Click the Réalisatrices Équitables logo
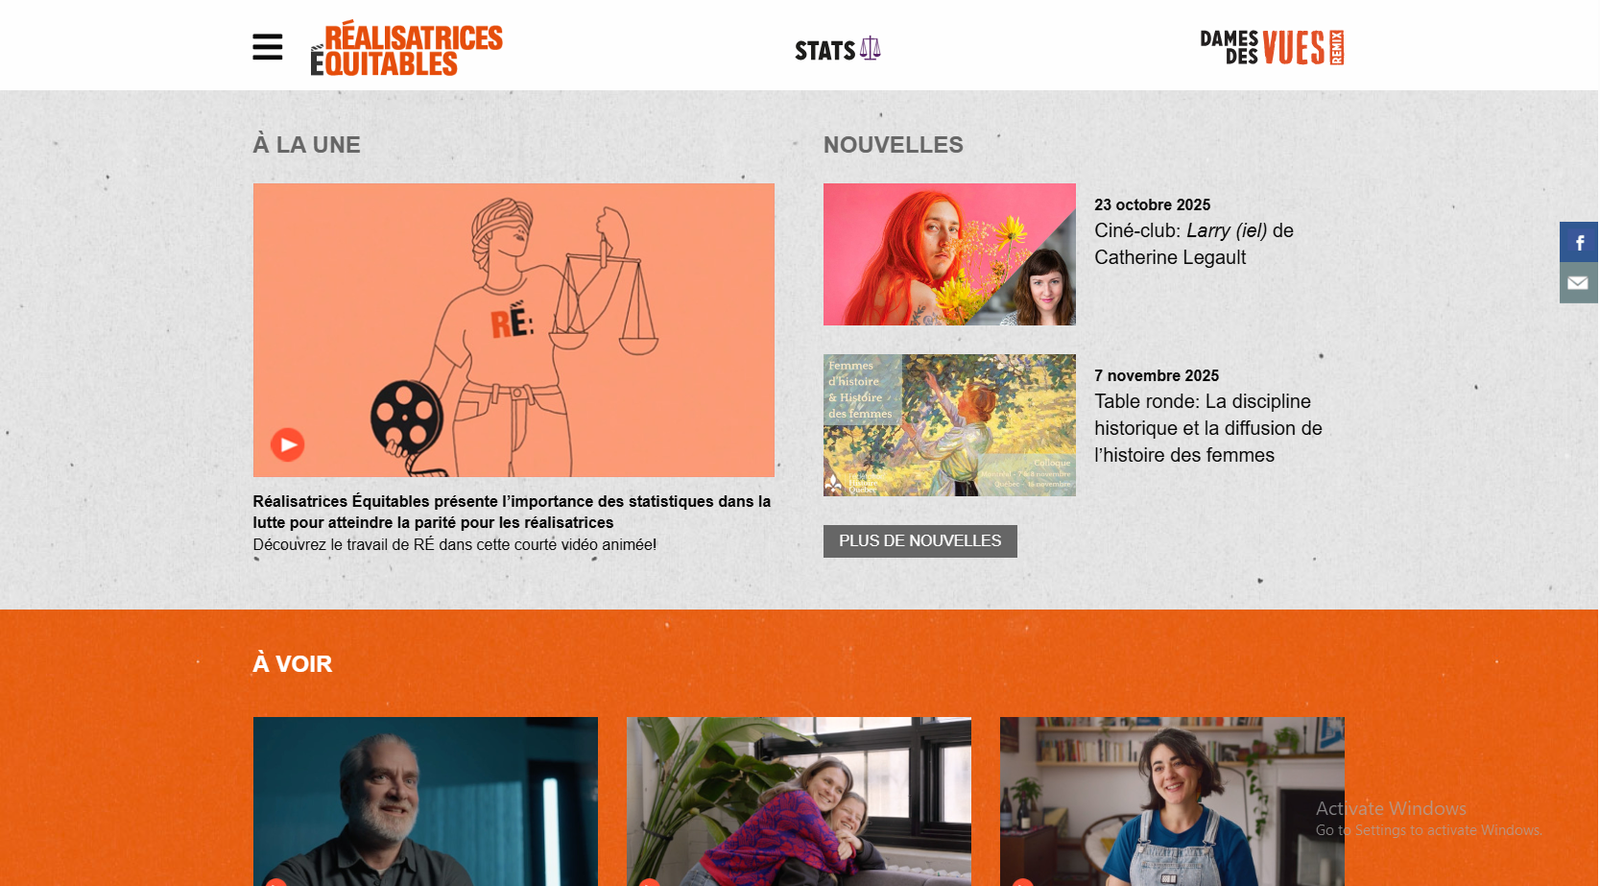The height and width of the screenshot is (886, 1600). point(406,48)
